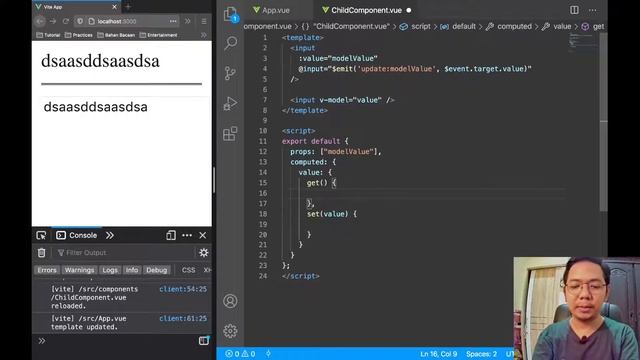Image resolution: width=640 pixels, height=360 pixels.
Task: Open editor More Actions ellipsis
Action: 592,10
